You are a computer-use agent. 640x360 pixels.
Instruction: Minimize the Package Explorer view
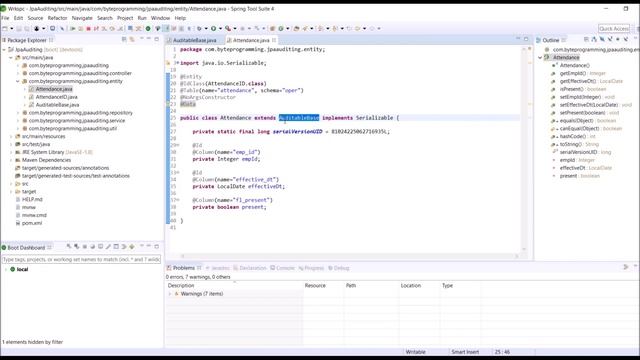(x=149, y=39)
